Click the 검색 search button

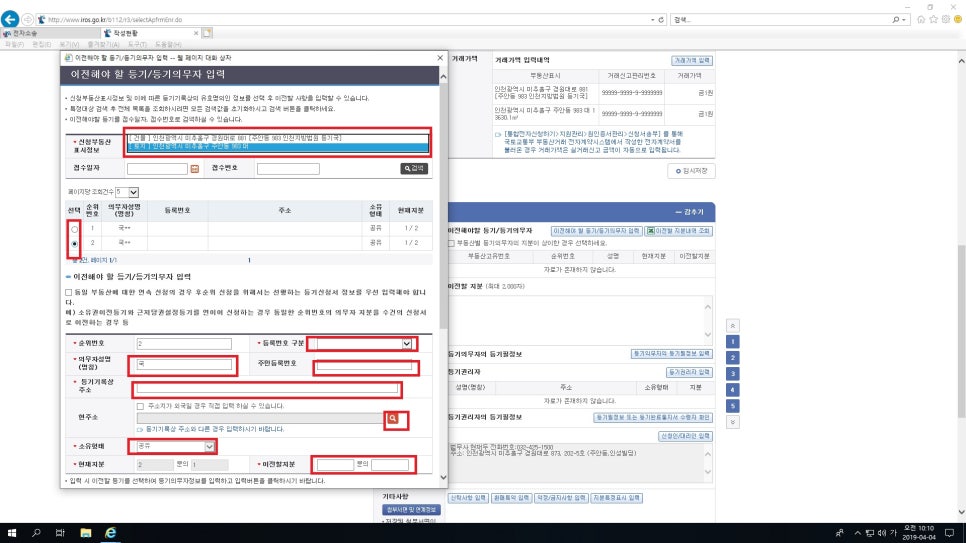pos(414,168)
